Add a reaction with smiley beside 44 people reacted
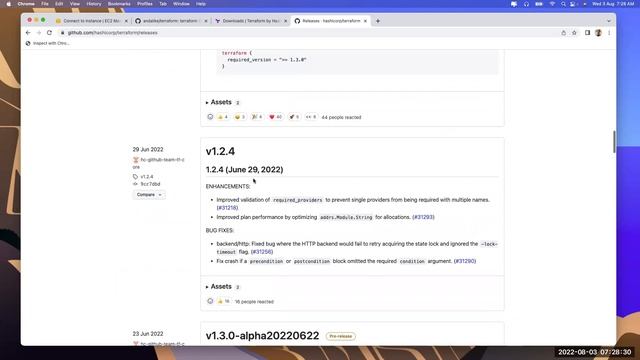 210,117
